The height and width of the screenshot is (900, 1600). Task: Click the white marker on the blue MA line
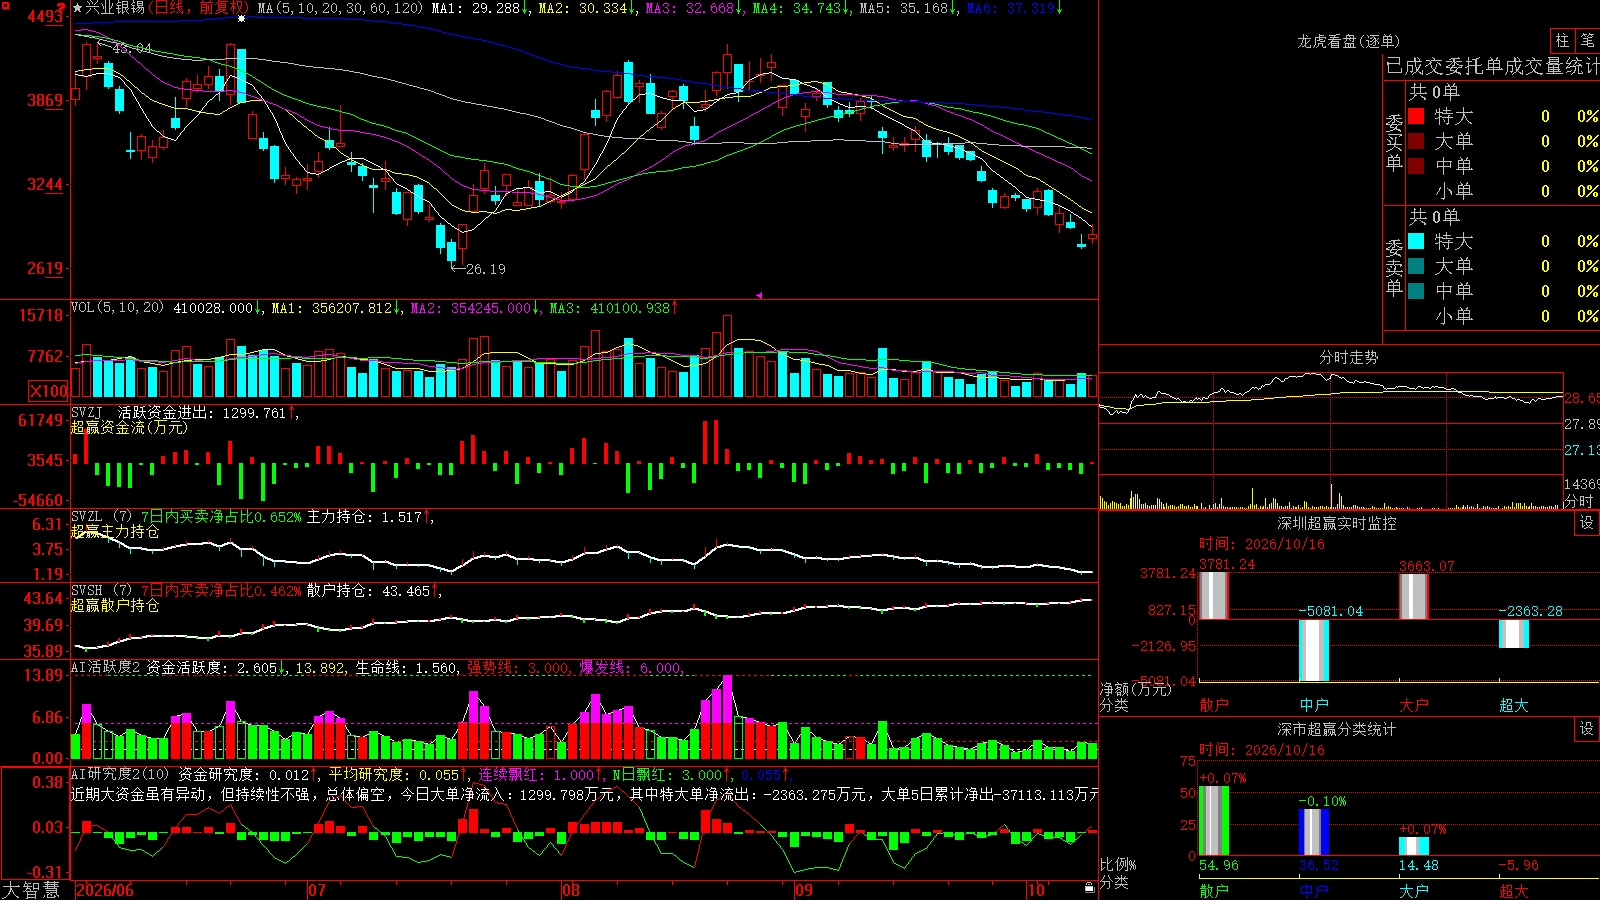(x=241, y=18)
